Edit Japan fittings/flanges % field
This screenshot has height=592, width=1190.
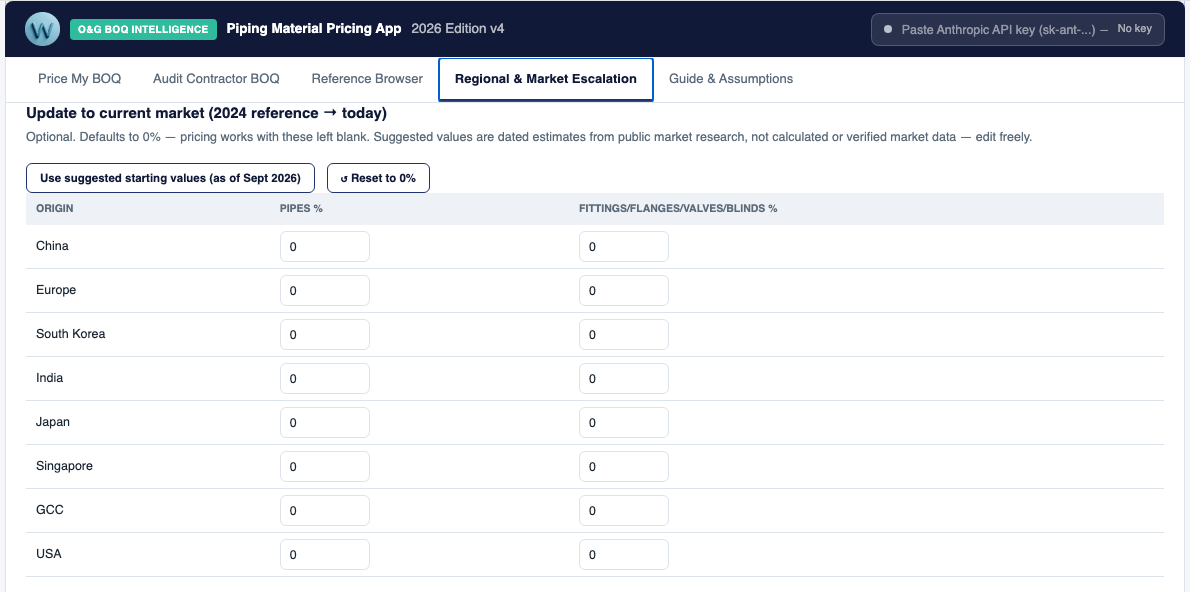(x=624, y=423)
